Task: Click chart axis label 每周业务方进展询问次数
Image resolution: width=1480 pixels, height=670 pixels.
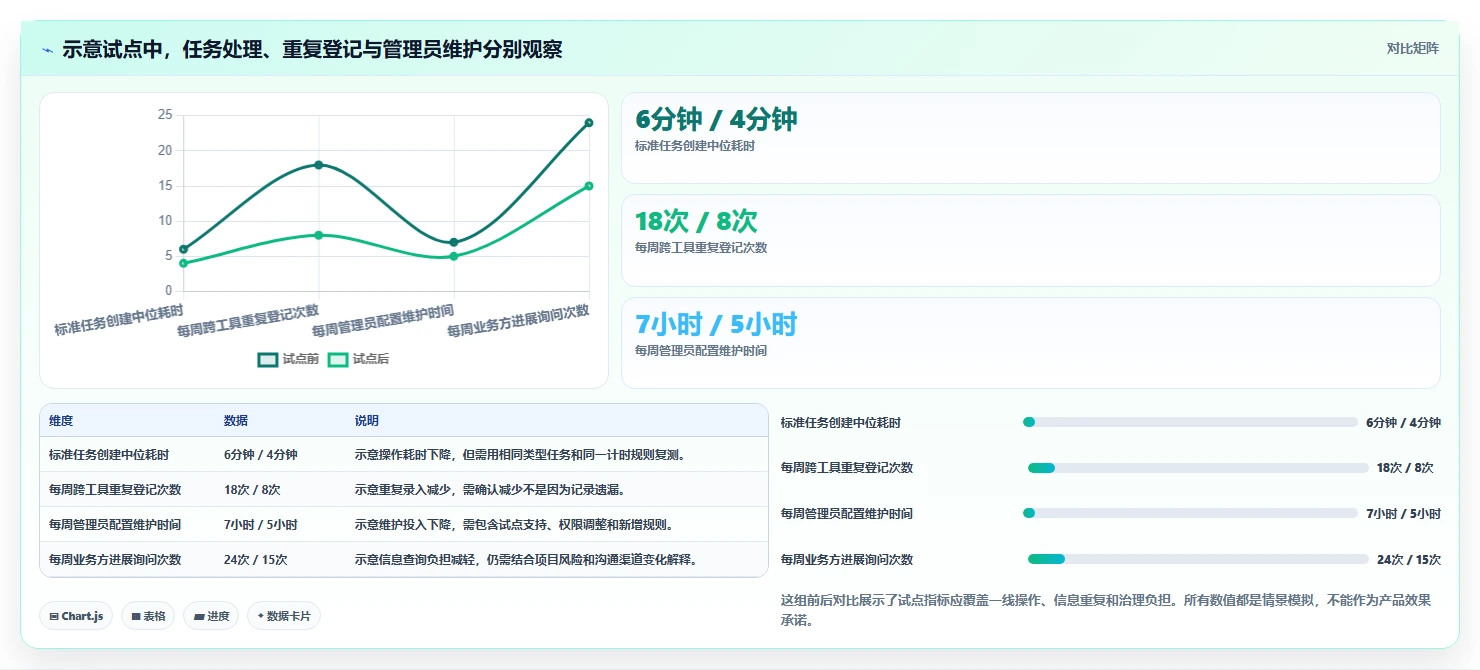Action: pos(518,321)
